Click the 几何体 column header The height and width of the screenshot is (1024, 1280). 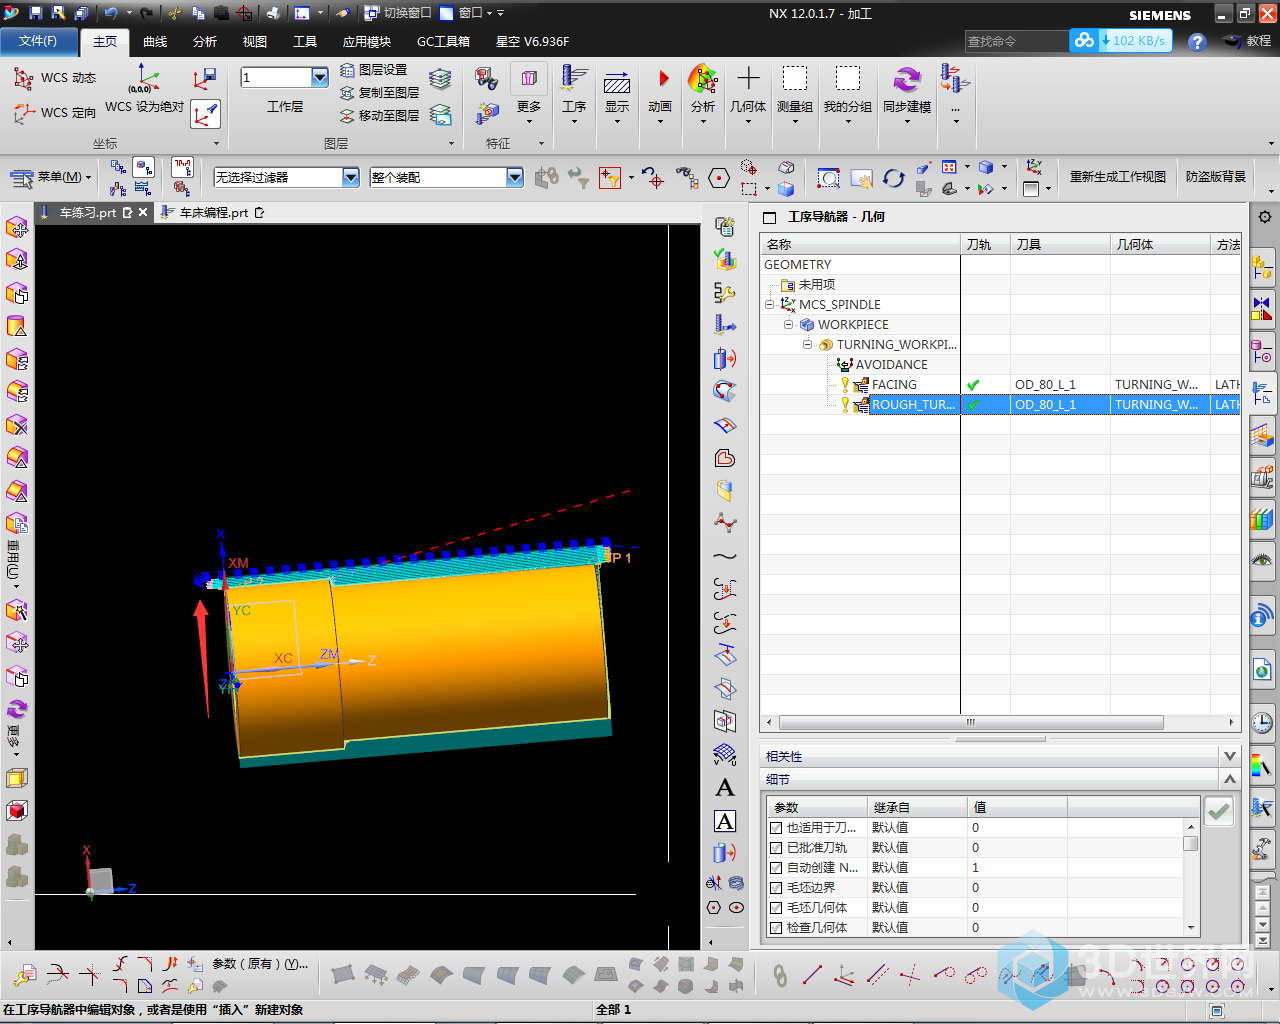pyautogui.click(x=1160, y=244)
